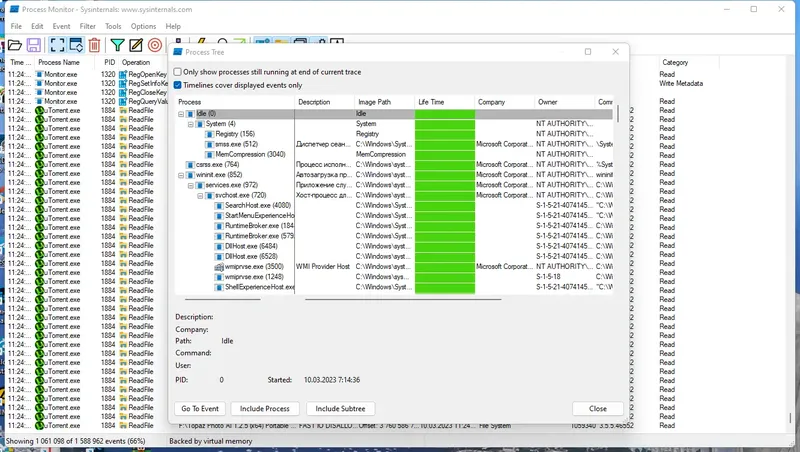Viewport: 800px width, 452px height.
Task: Click the Showing events count status text
Action: (x=77, y=441)
